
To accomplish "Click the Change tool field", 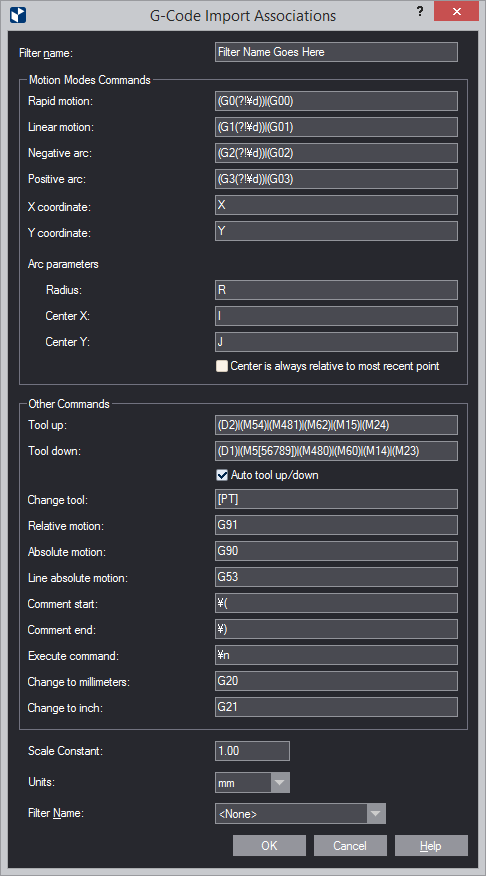I will coord(336,499).
